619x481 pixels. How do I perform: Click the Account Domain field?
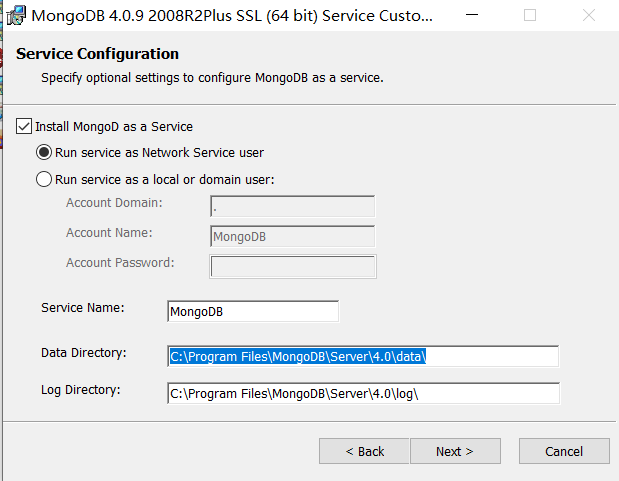click(x=293, y=206)
